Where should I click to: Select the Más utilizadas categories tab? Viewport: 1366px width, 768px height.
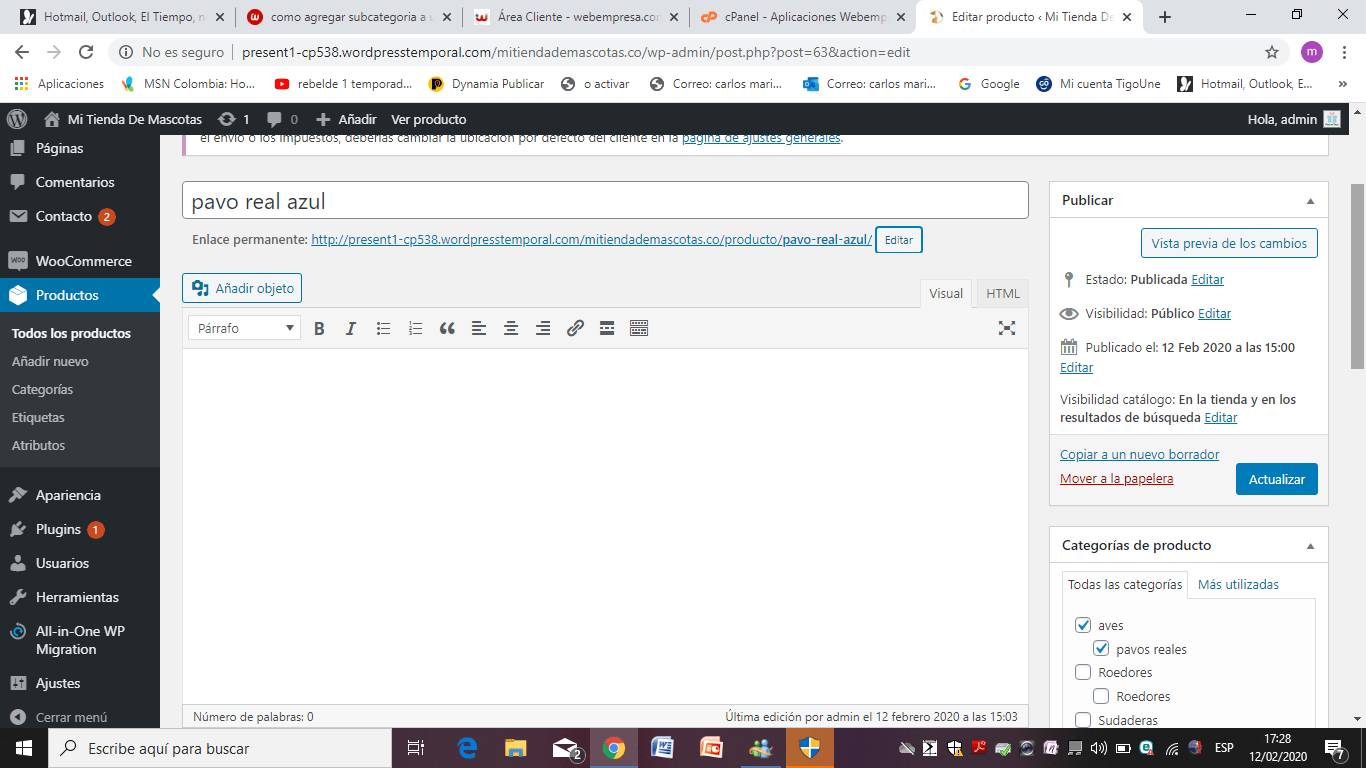[x=1238, y=584]
